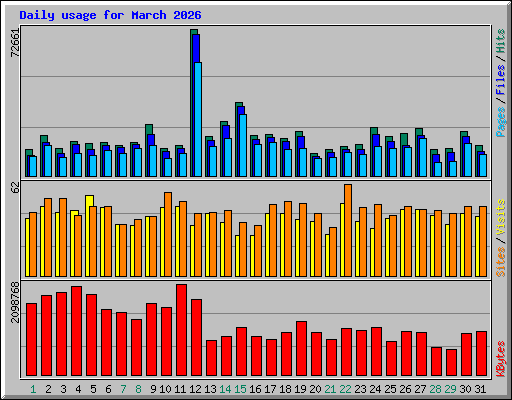Click the cyan pages bar for day 27
Screen dimensions: 512x400
pos(423,158)
